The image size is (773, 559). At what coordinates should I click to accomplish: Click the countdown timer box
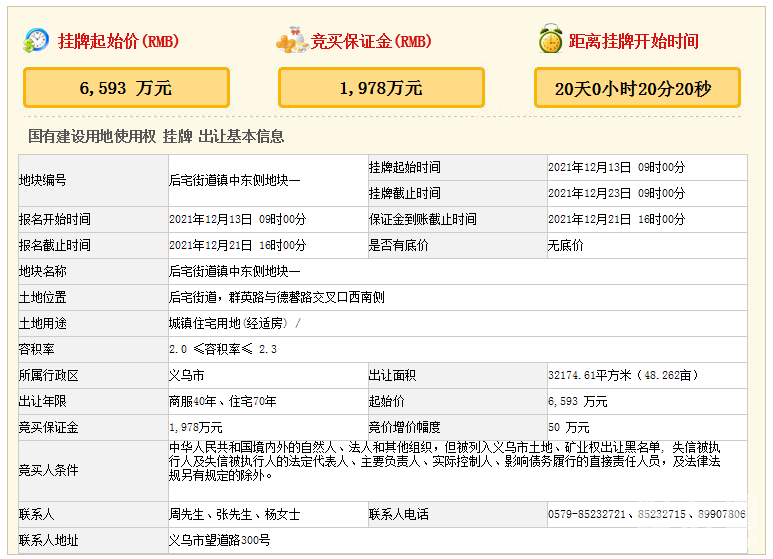(637, 88)
